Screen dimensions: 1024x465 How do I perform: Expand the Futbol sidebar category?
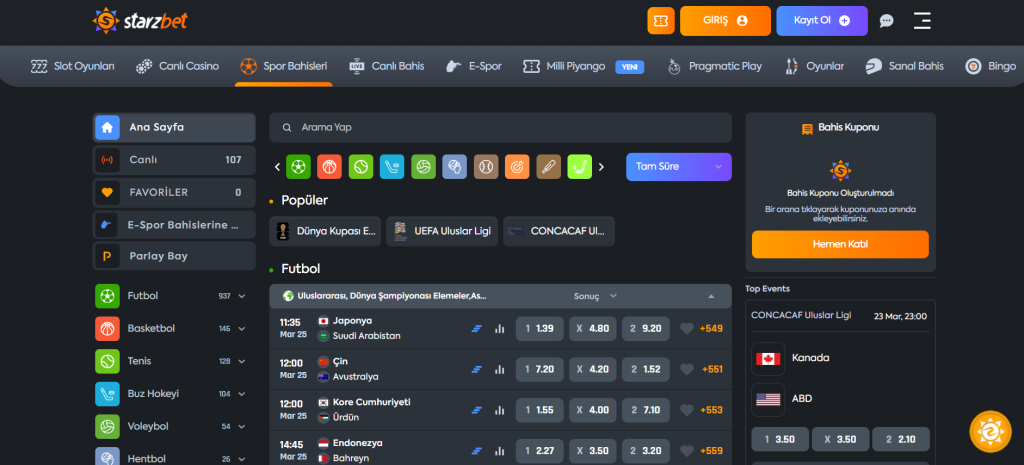pos(242,296)
